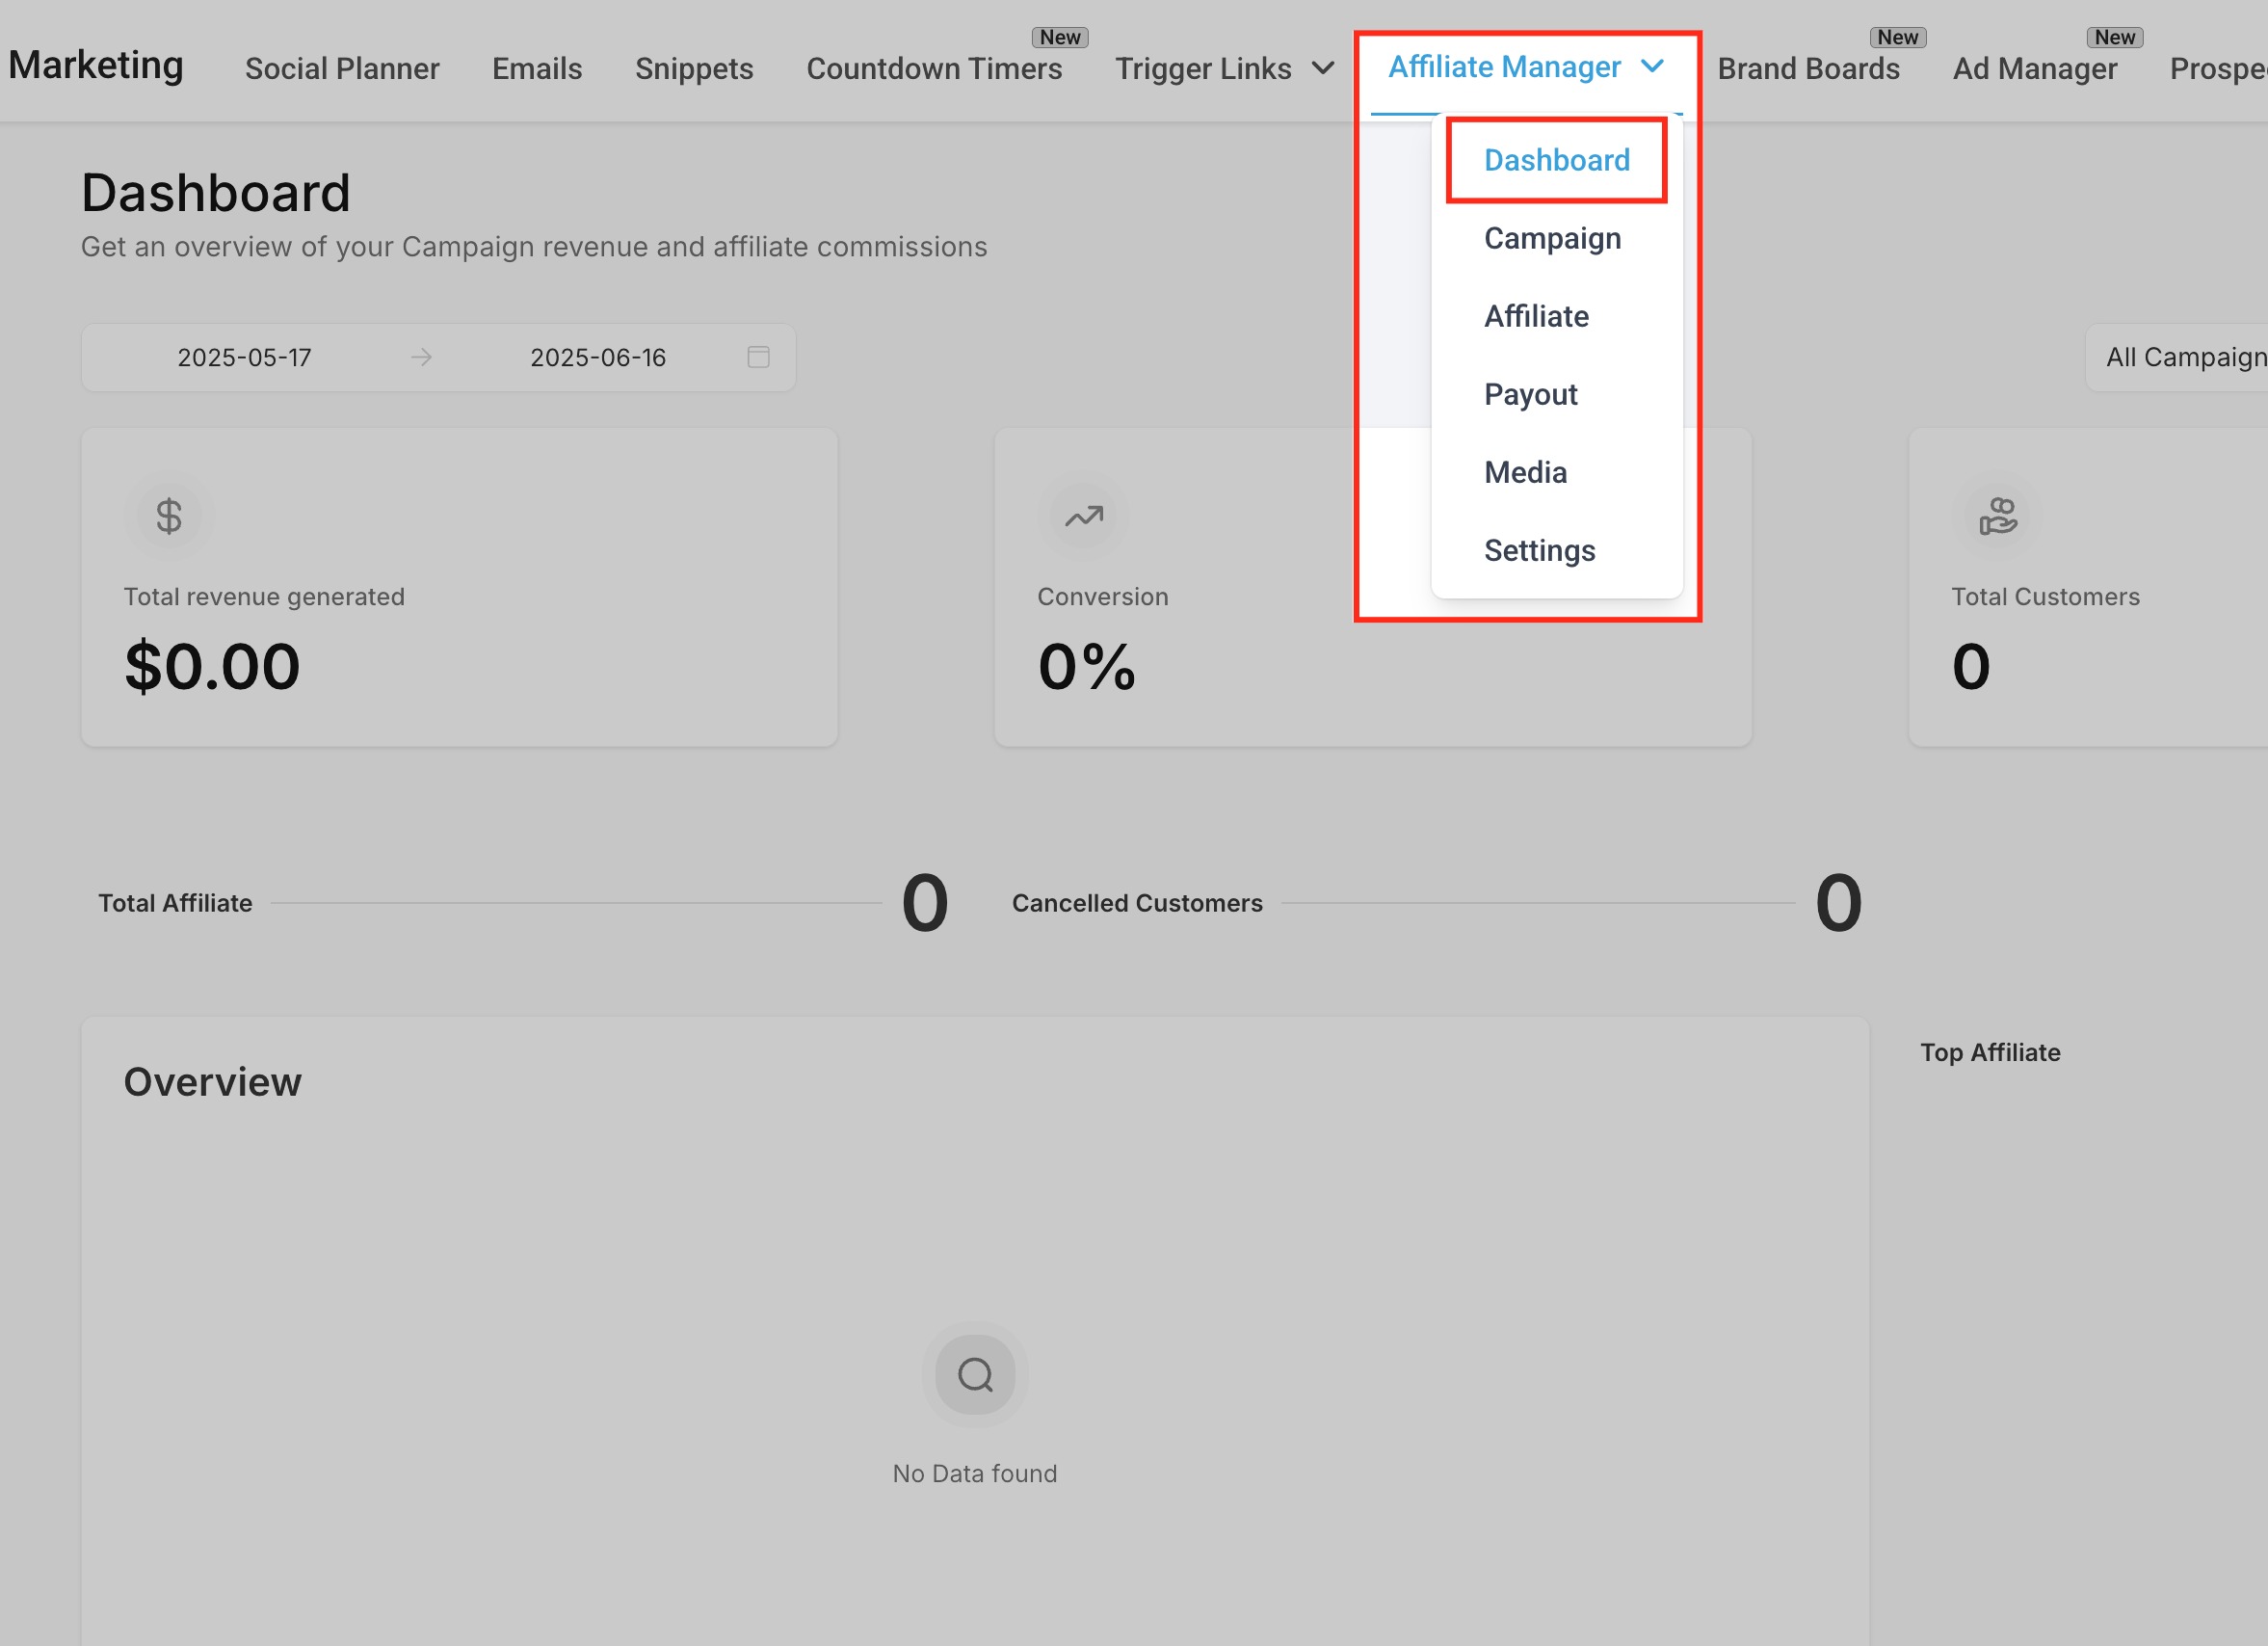Open the Emails tab
The height and width of the screenshot is (1646, 2268).
point(537,68)
